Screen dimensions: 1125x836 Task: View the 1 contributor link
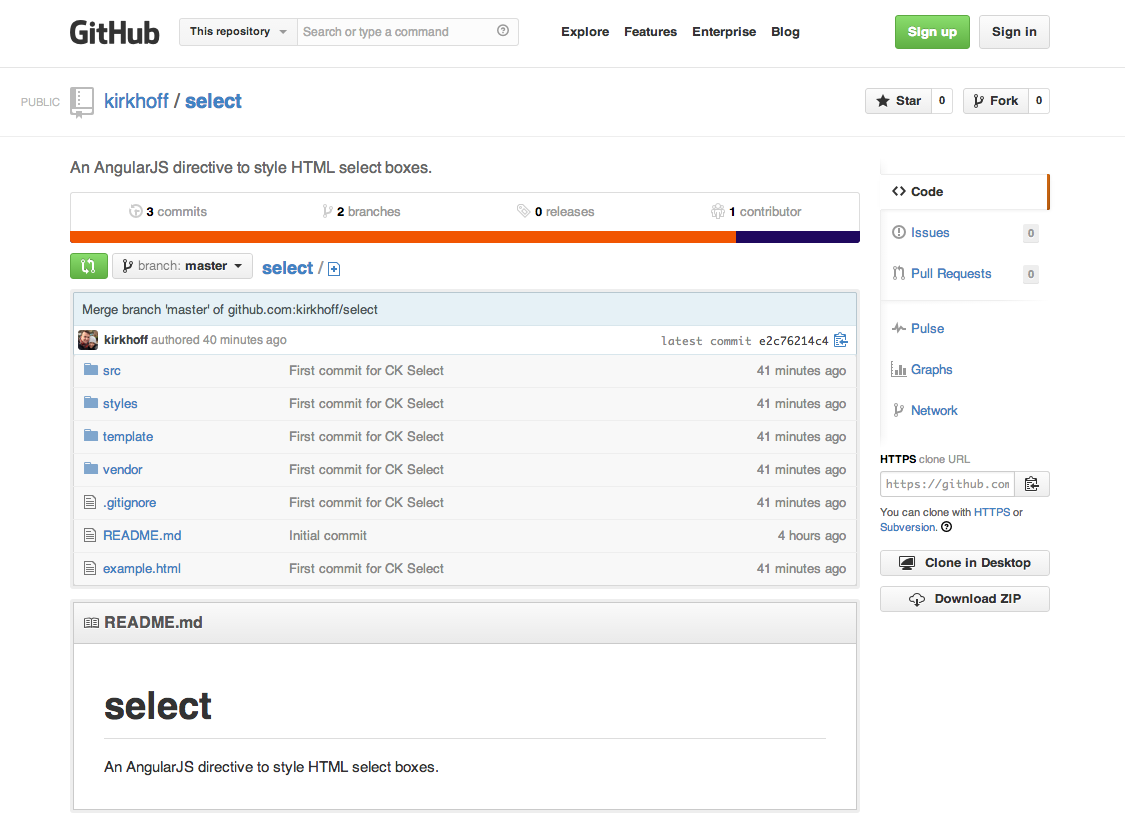[x=756, y=212]
